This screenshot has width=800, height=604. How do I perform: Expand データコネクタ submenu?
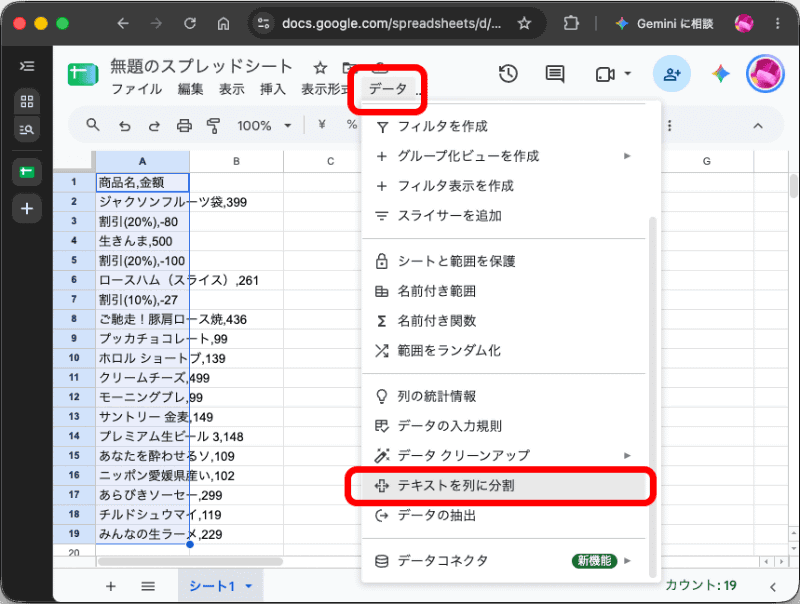click(627, 561)
